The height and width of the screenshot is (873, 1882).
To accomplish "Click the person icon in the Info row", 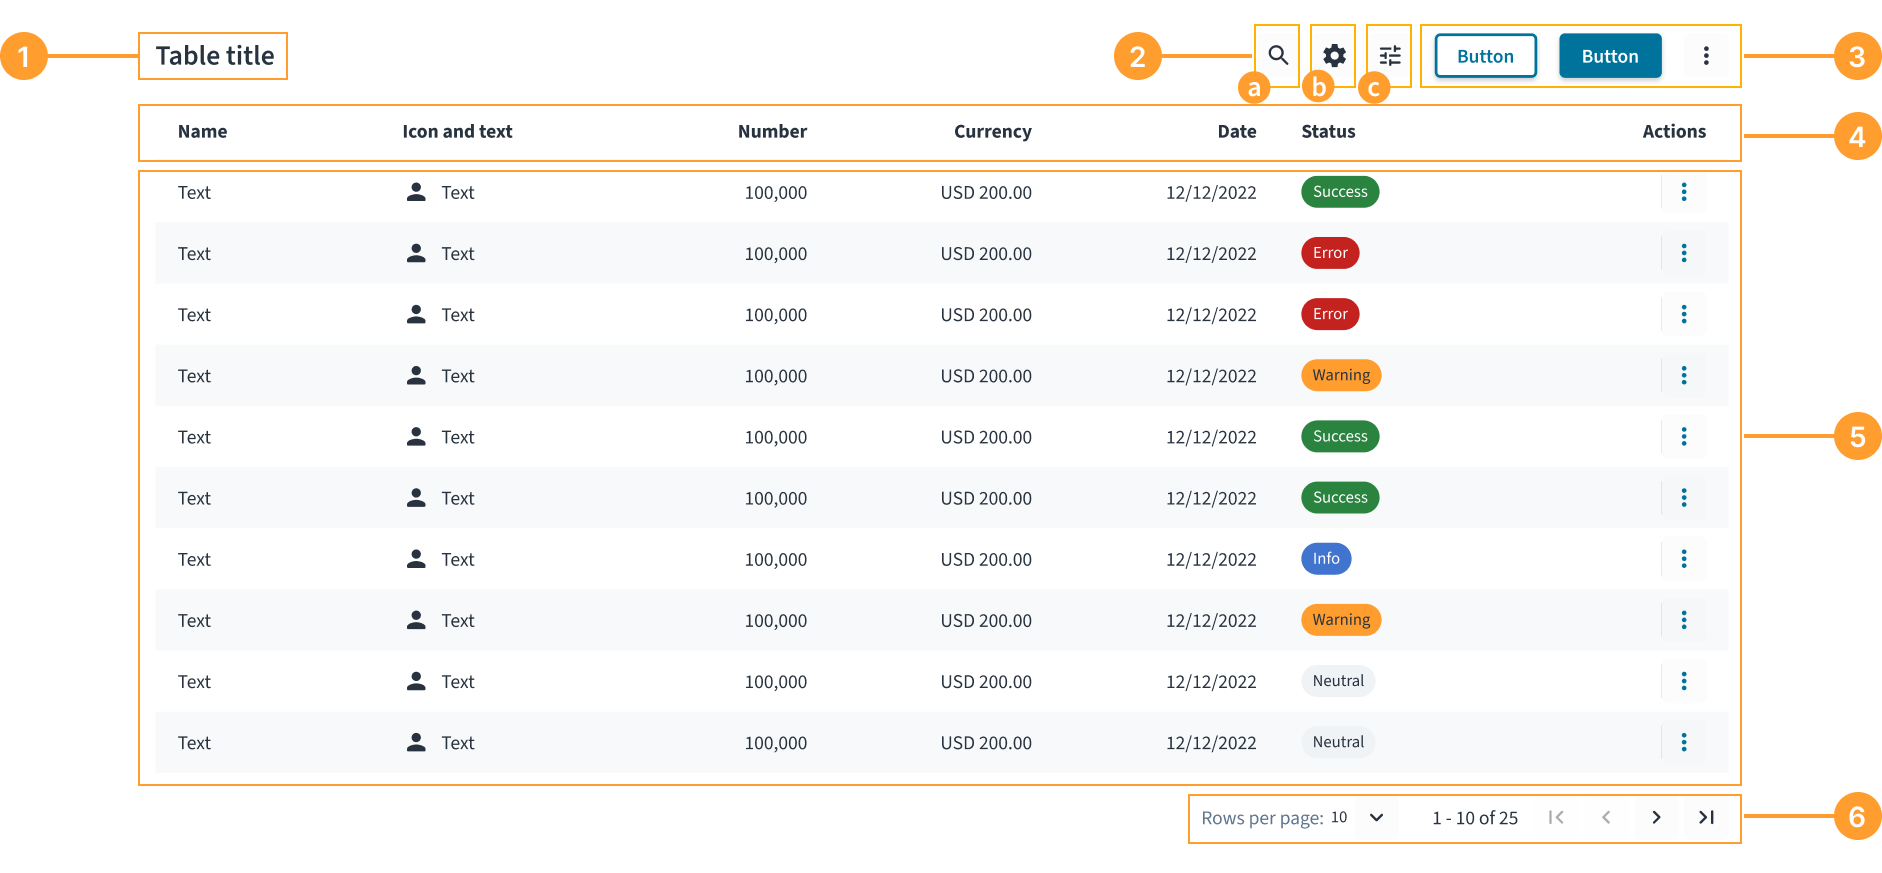I will click(x=416, y=558).
